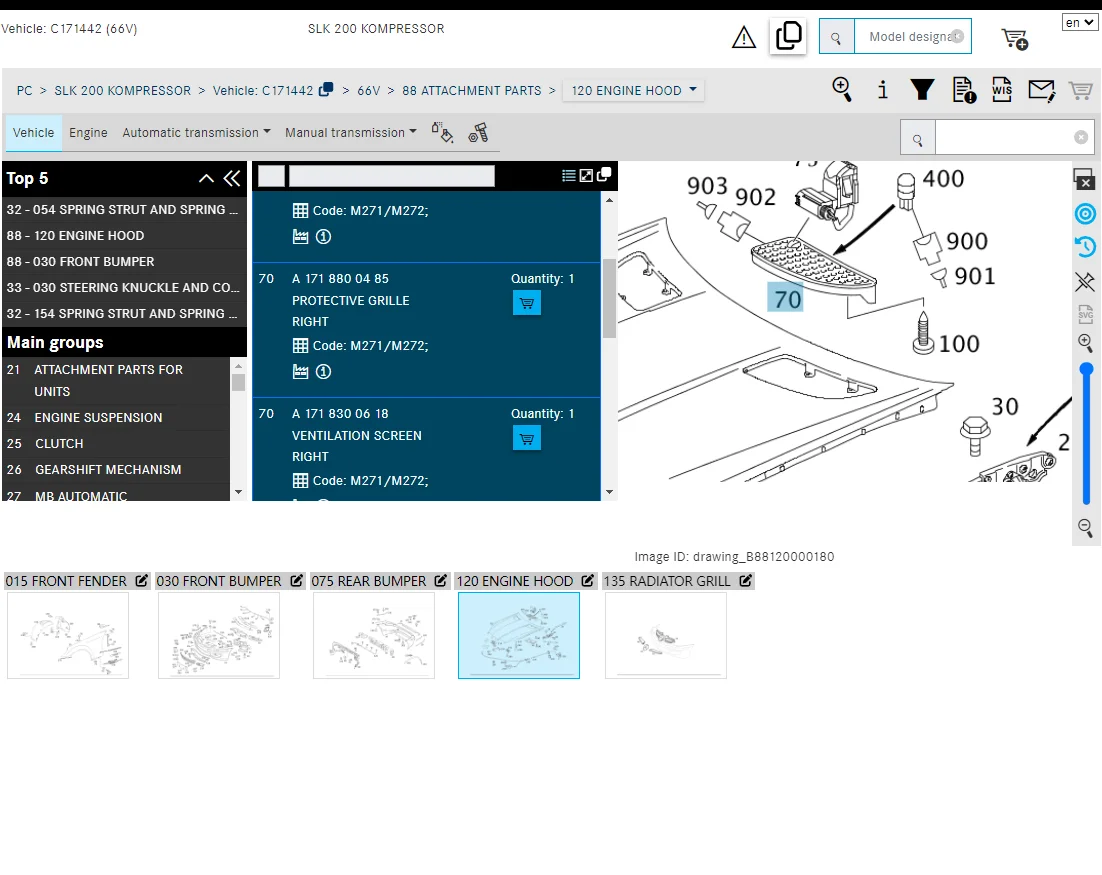Clear the Model designation field
The image size is (1102, 875).
click(957, 37)
